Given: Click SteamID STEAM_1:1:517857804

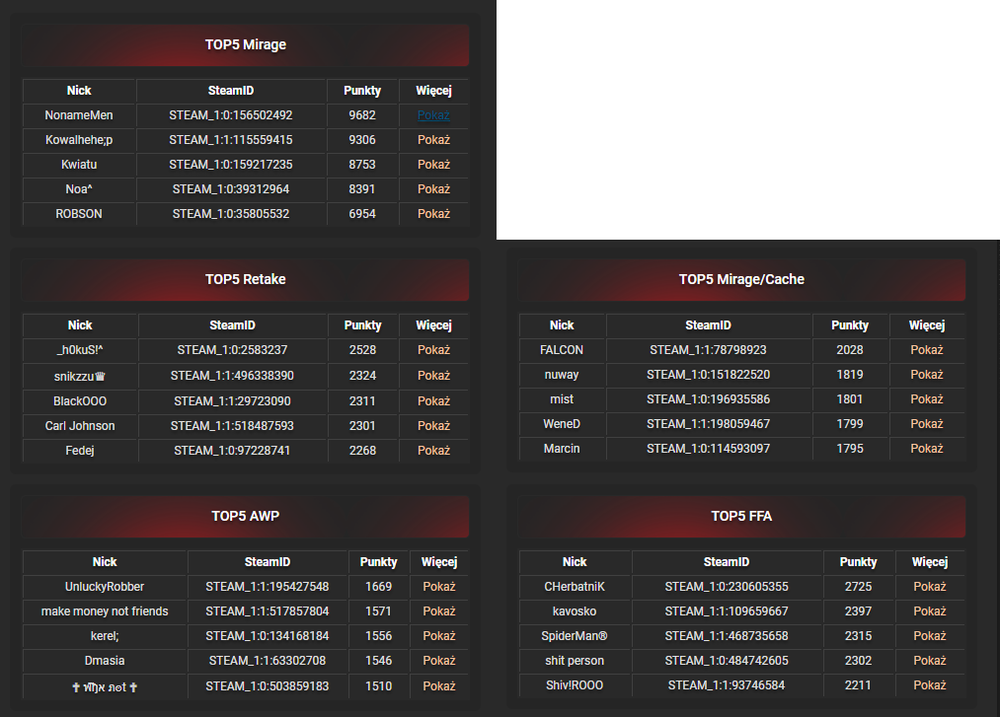Looking at the screenshot, I should pos(267,611).
